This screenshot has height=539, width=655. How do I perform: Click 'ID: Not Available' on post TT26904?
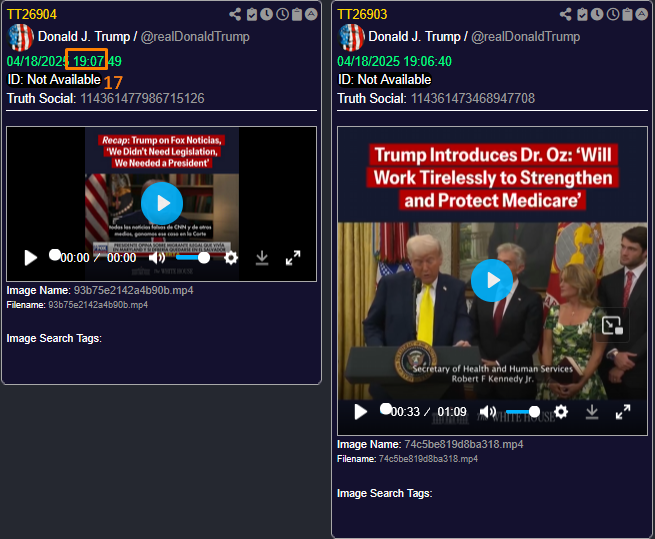(x=54, y=79)
